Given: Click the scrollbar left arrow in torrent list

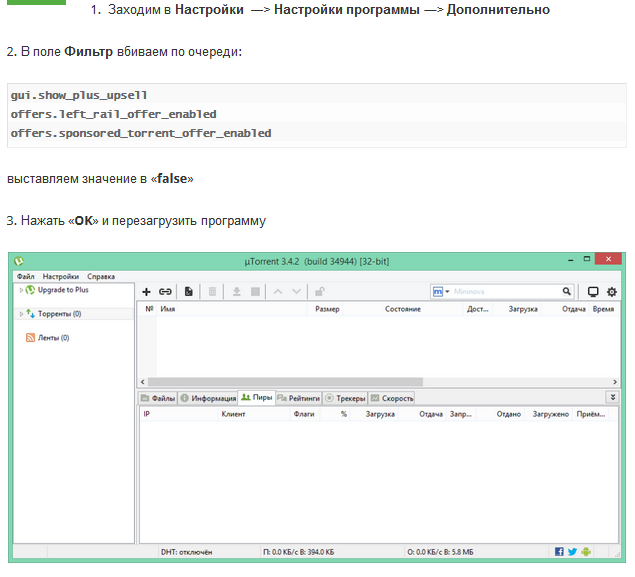Looking at the screenshot, I should point(143,382).
